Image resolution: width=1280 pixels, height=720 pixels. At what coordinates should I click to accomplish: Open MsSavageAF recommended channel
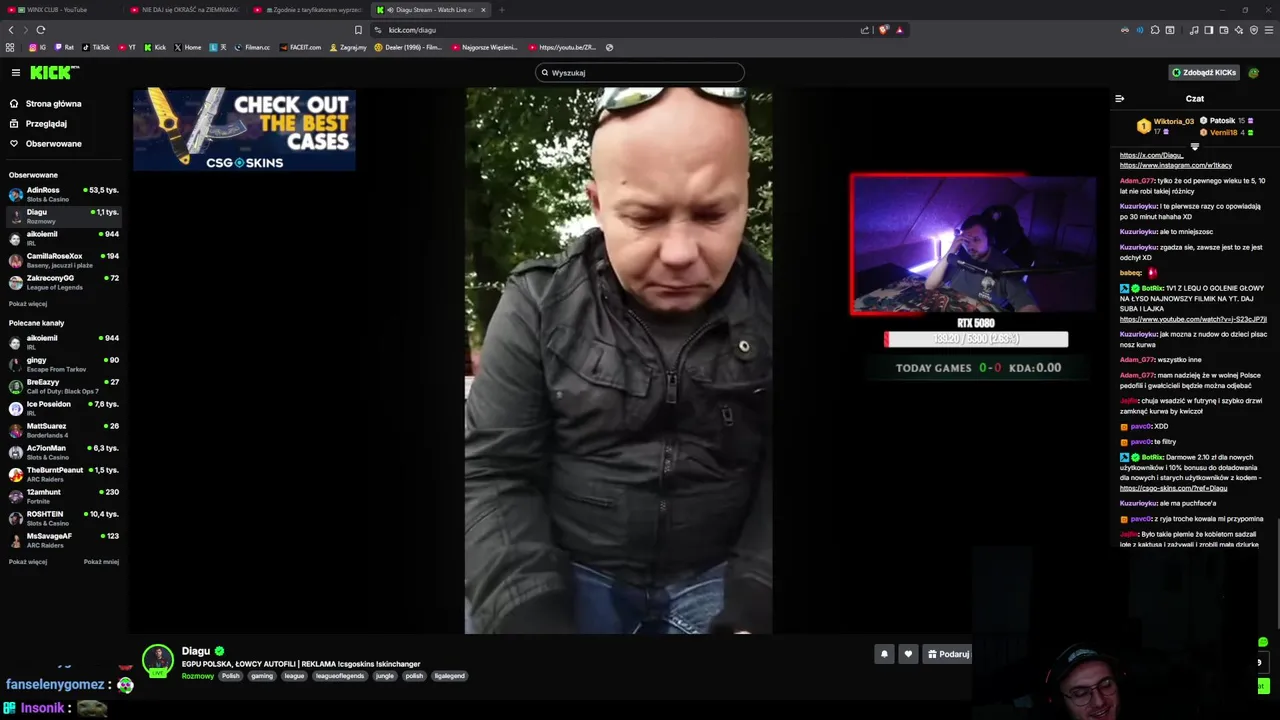click(x=63, y=539)
